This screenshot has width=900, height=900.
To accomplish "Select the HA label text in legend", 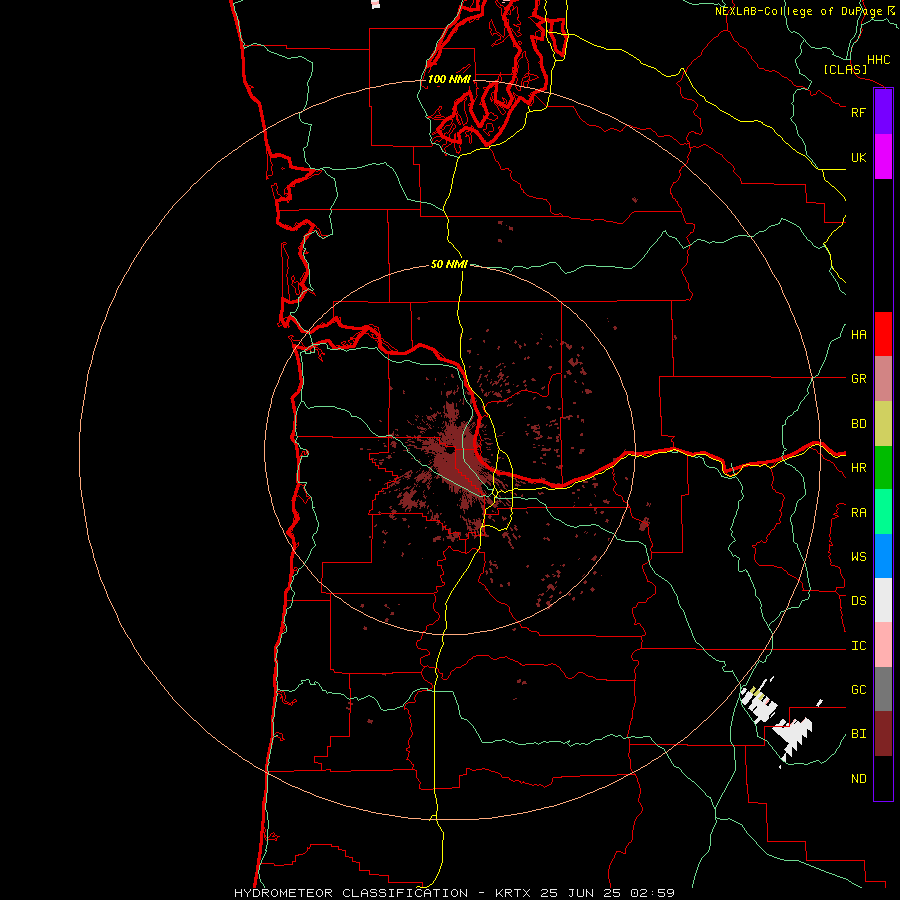I will (x=859, y=335).
